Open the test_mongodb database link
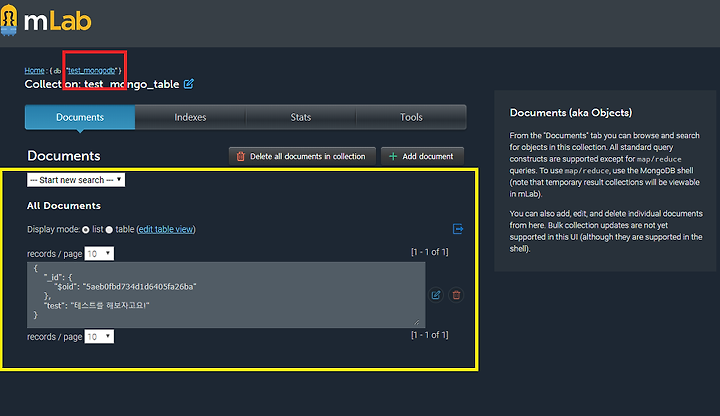The height and width of the screenshot is (416, 720). [92, 70]
